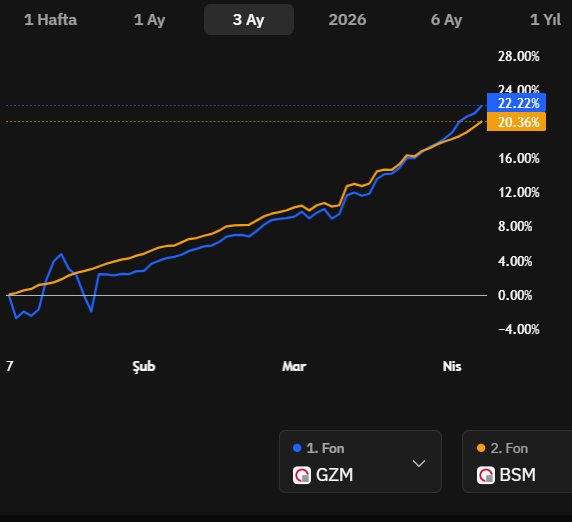
Task: Click the orange 20.36% value label
Action: 517,122
